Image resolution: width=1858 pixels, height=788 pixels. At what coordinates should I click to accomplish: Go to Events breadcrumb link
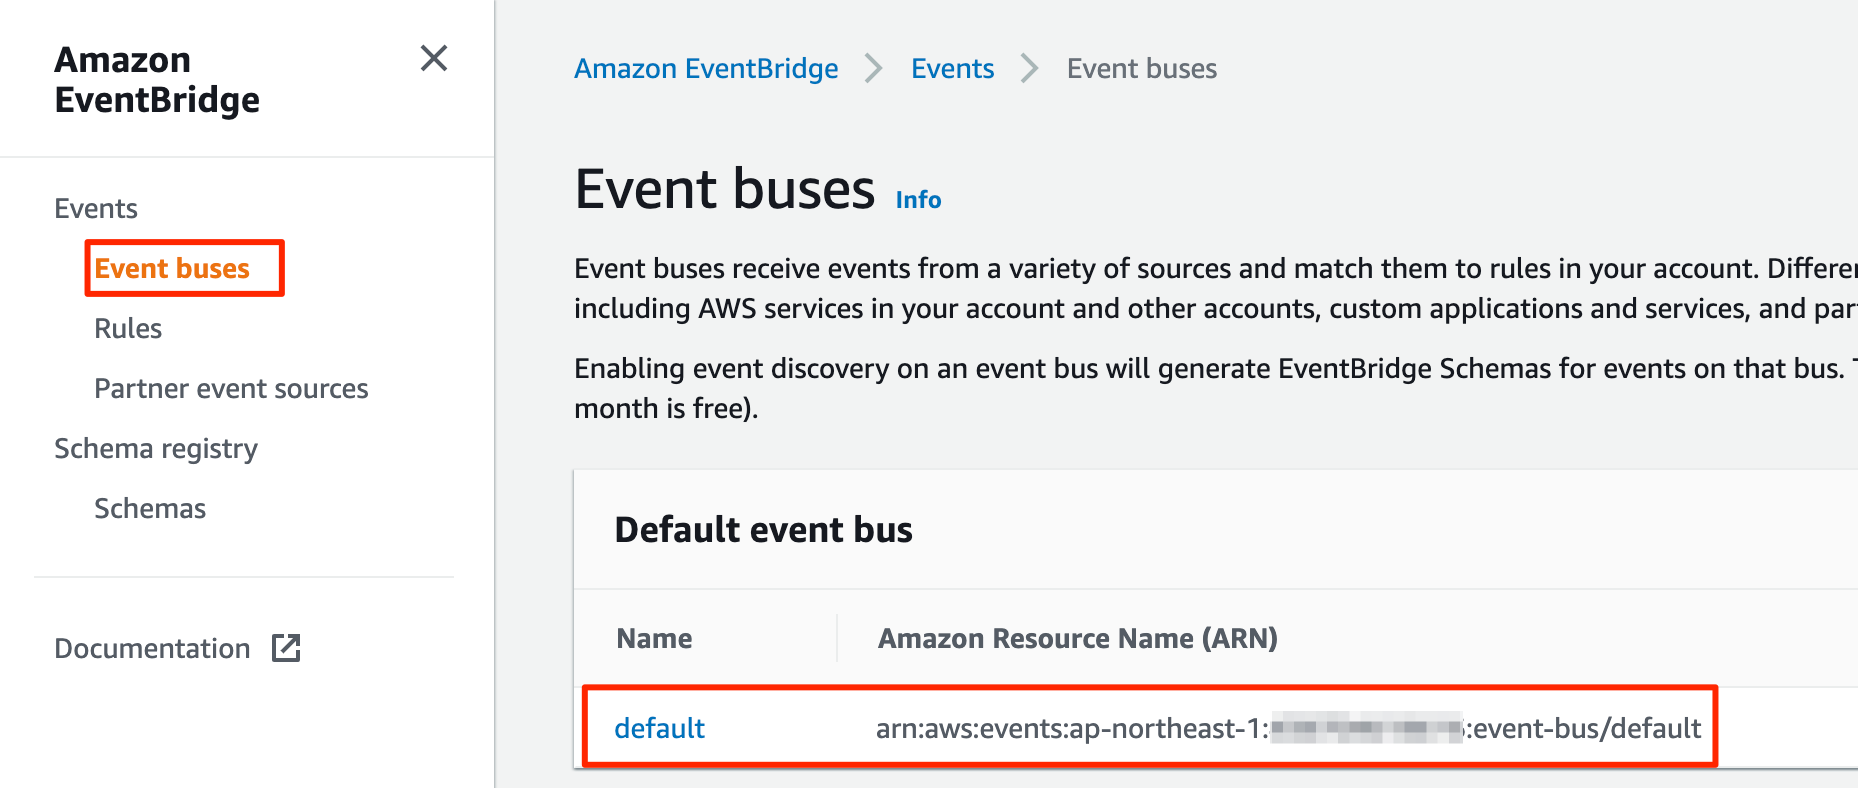pos(952,68)
